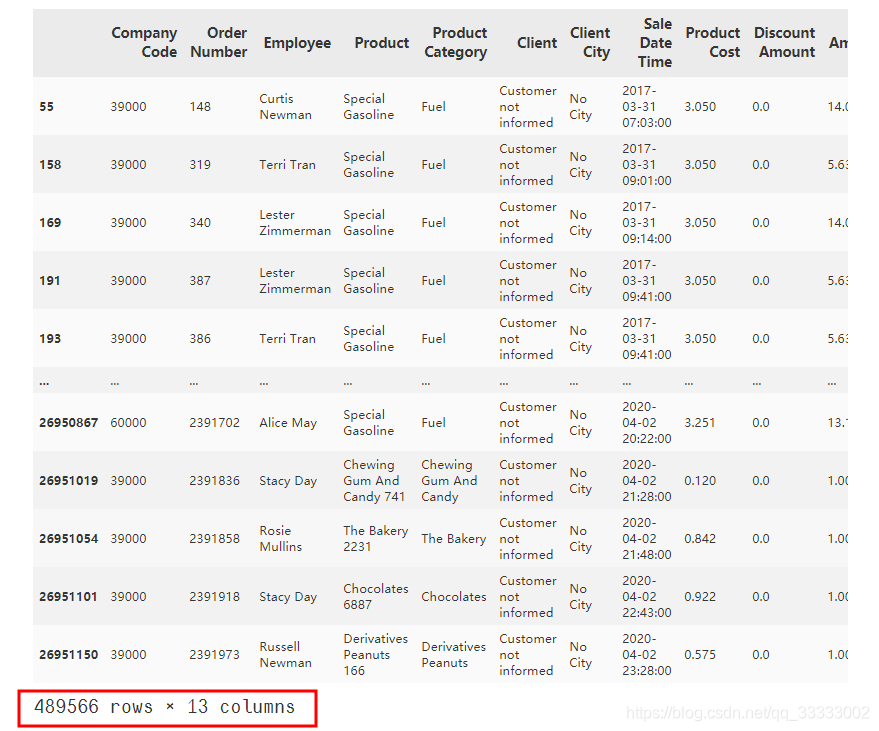
Task: Select order number 319
Action: point(200,165)
